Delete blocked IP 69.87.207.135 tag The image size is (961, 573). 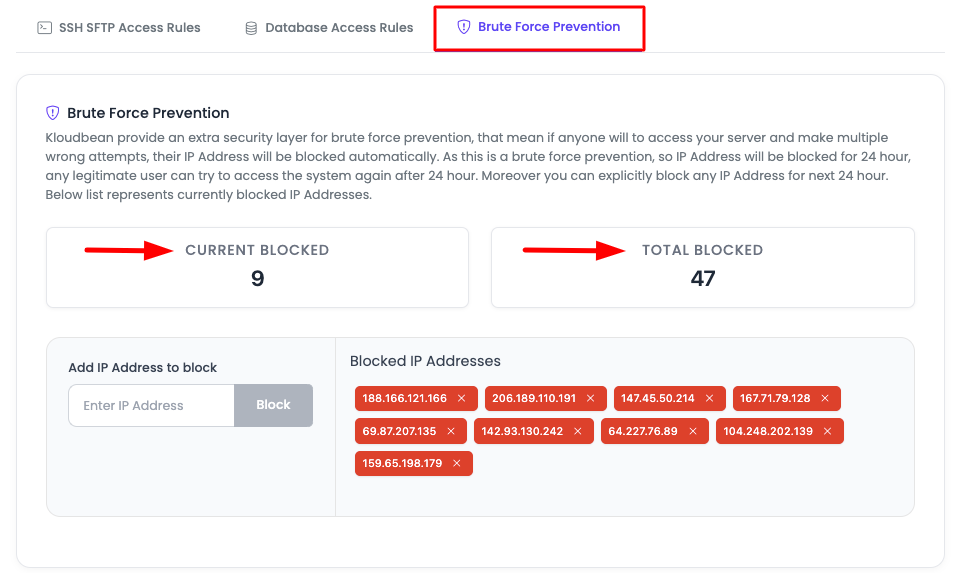click(451, 431)
